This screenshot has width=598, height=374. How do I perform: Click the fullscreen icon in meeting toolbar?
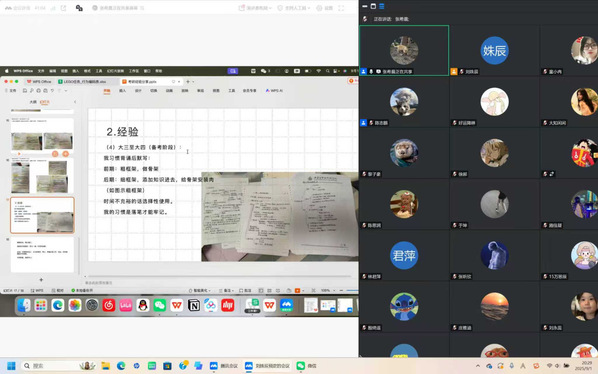click(341, 8)
